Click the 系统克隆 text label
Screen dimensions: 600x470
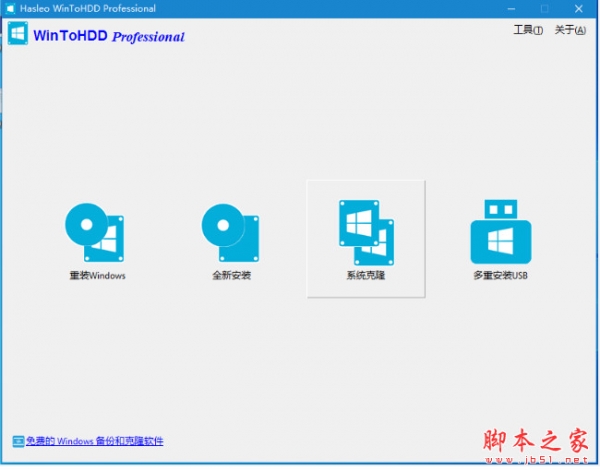366,276
